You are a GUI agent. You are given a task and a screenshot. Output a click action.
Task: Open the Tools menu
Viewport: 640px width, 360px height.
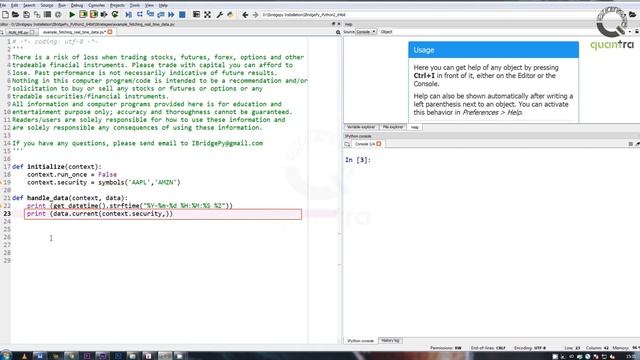pos(135,5)
